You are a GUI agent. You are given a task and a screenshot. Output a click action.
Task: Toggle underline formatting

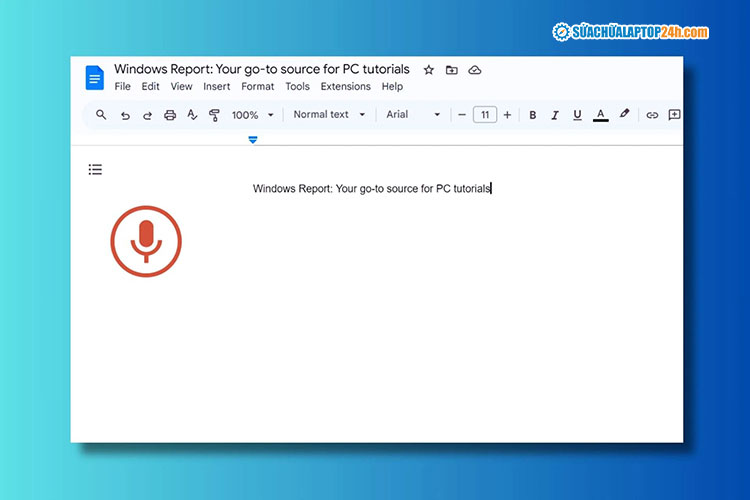point(577,115)
